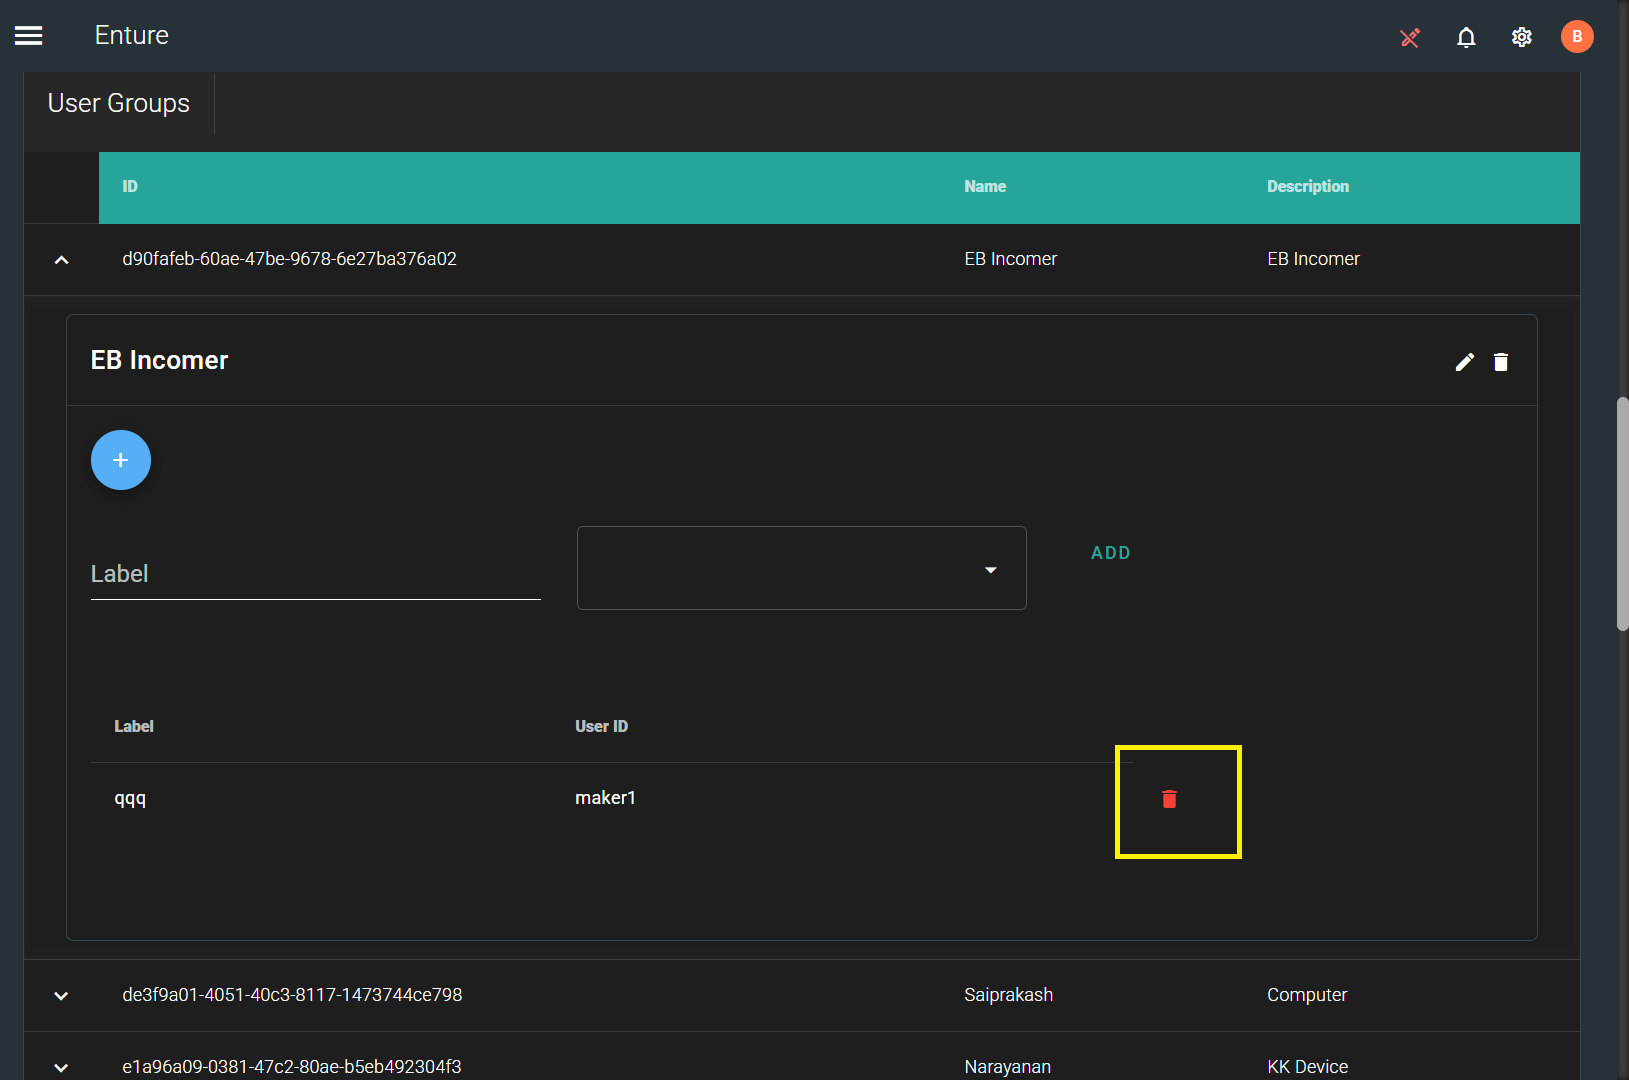Image resolution: width=1629 pixels, height=1080 pixels.
Task: Edit the EB Incomer group
Action: [1464, 362]
